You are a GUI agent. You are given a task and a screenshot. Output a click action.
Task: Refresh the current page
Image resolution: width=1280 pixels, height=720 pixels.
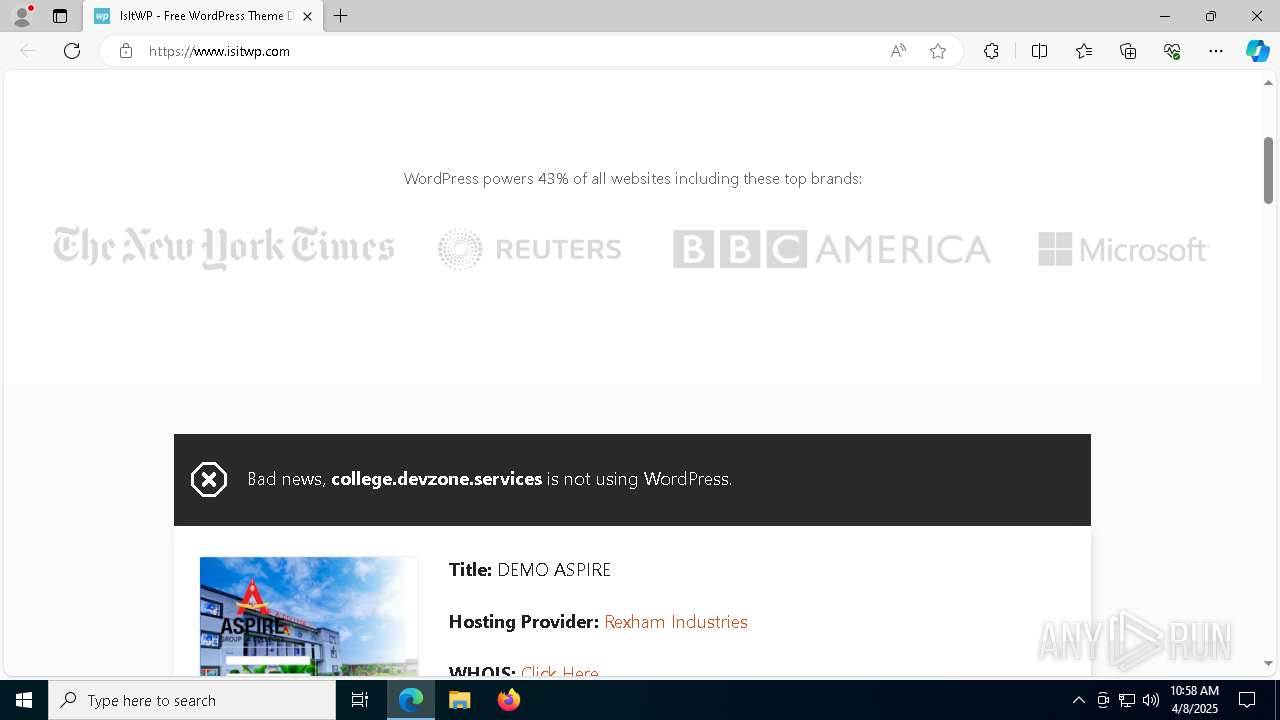tap(72, 51)
